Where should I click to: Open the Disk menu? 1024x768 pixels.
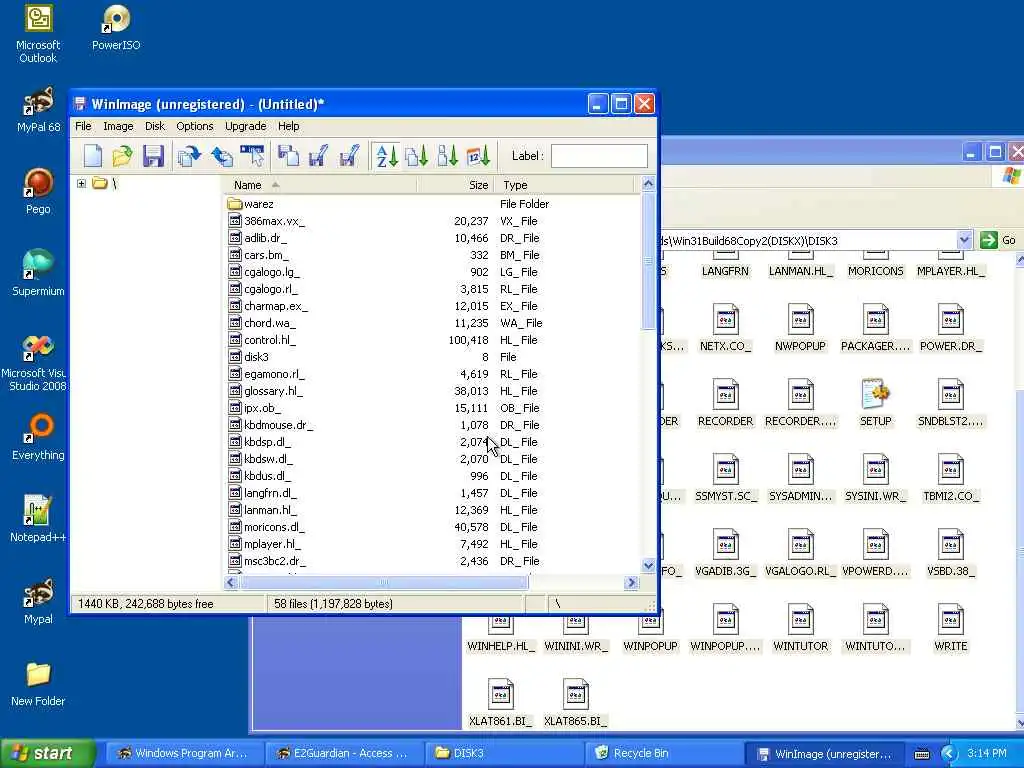[155, 126]
